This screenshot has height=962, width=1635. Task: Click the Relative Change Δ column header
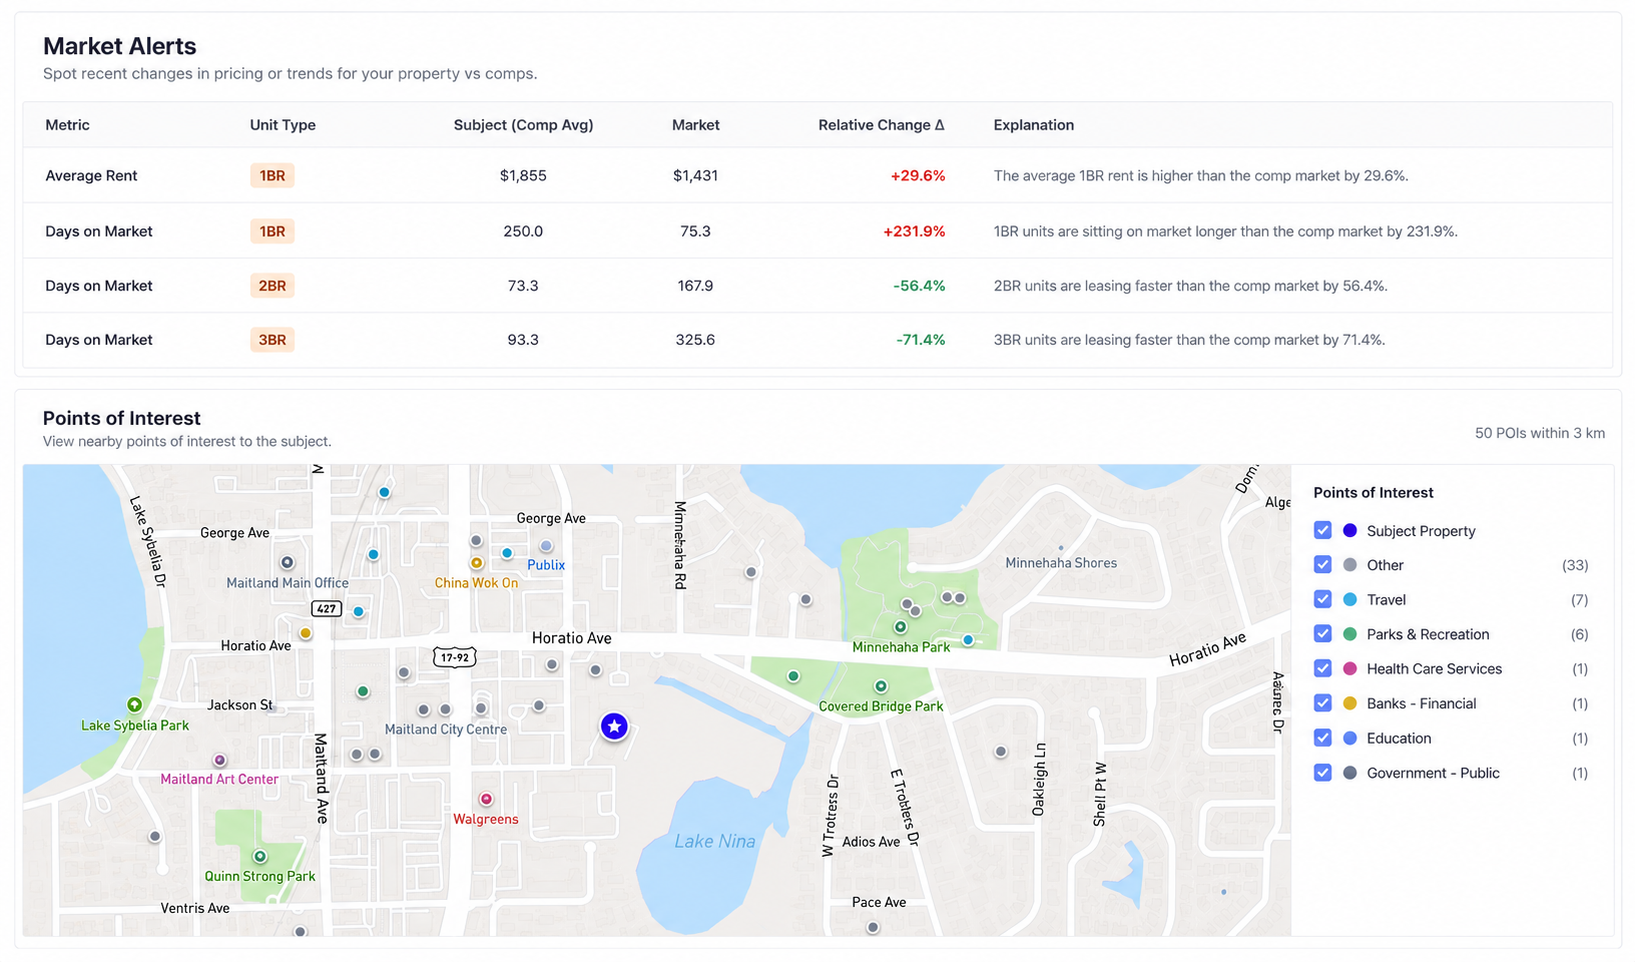coord(881,125)
